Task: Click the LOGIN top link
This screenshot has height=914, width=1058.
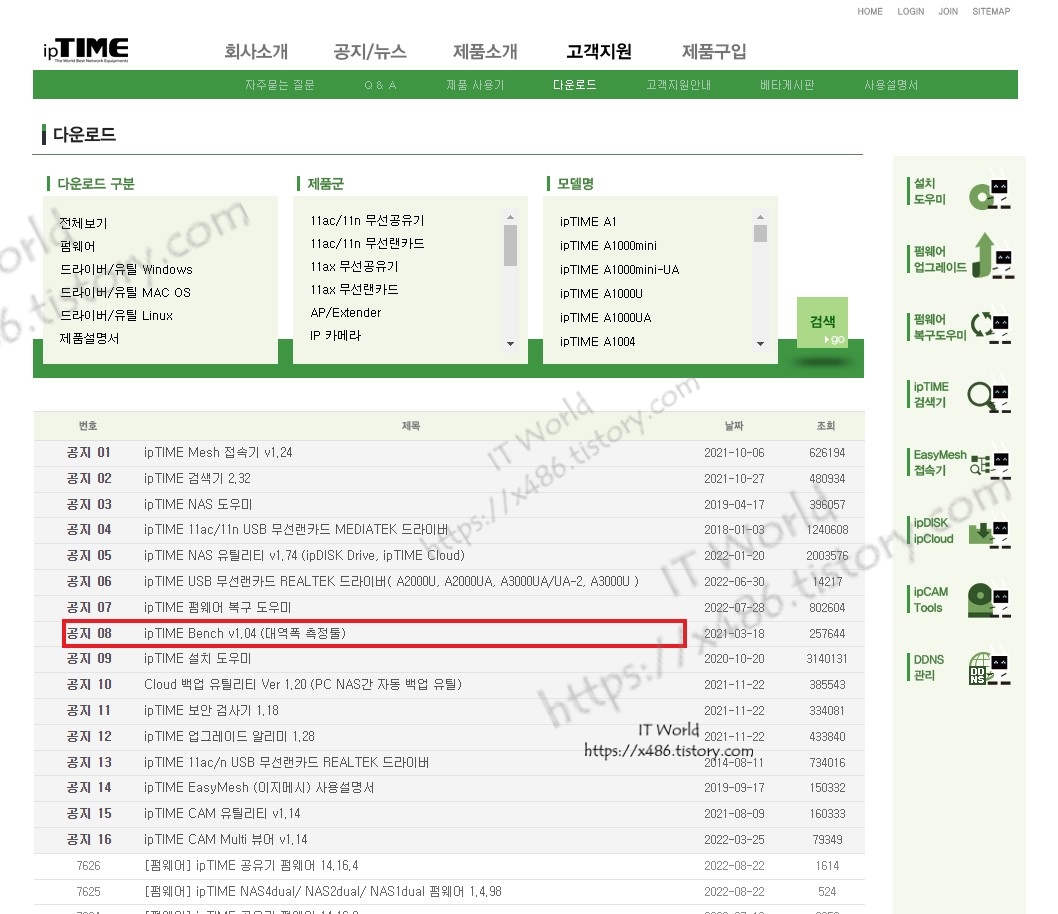Action: coord(910,11)
